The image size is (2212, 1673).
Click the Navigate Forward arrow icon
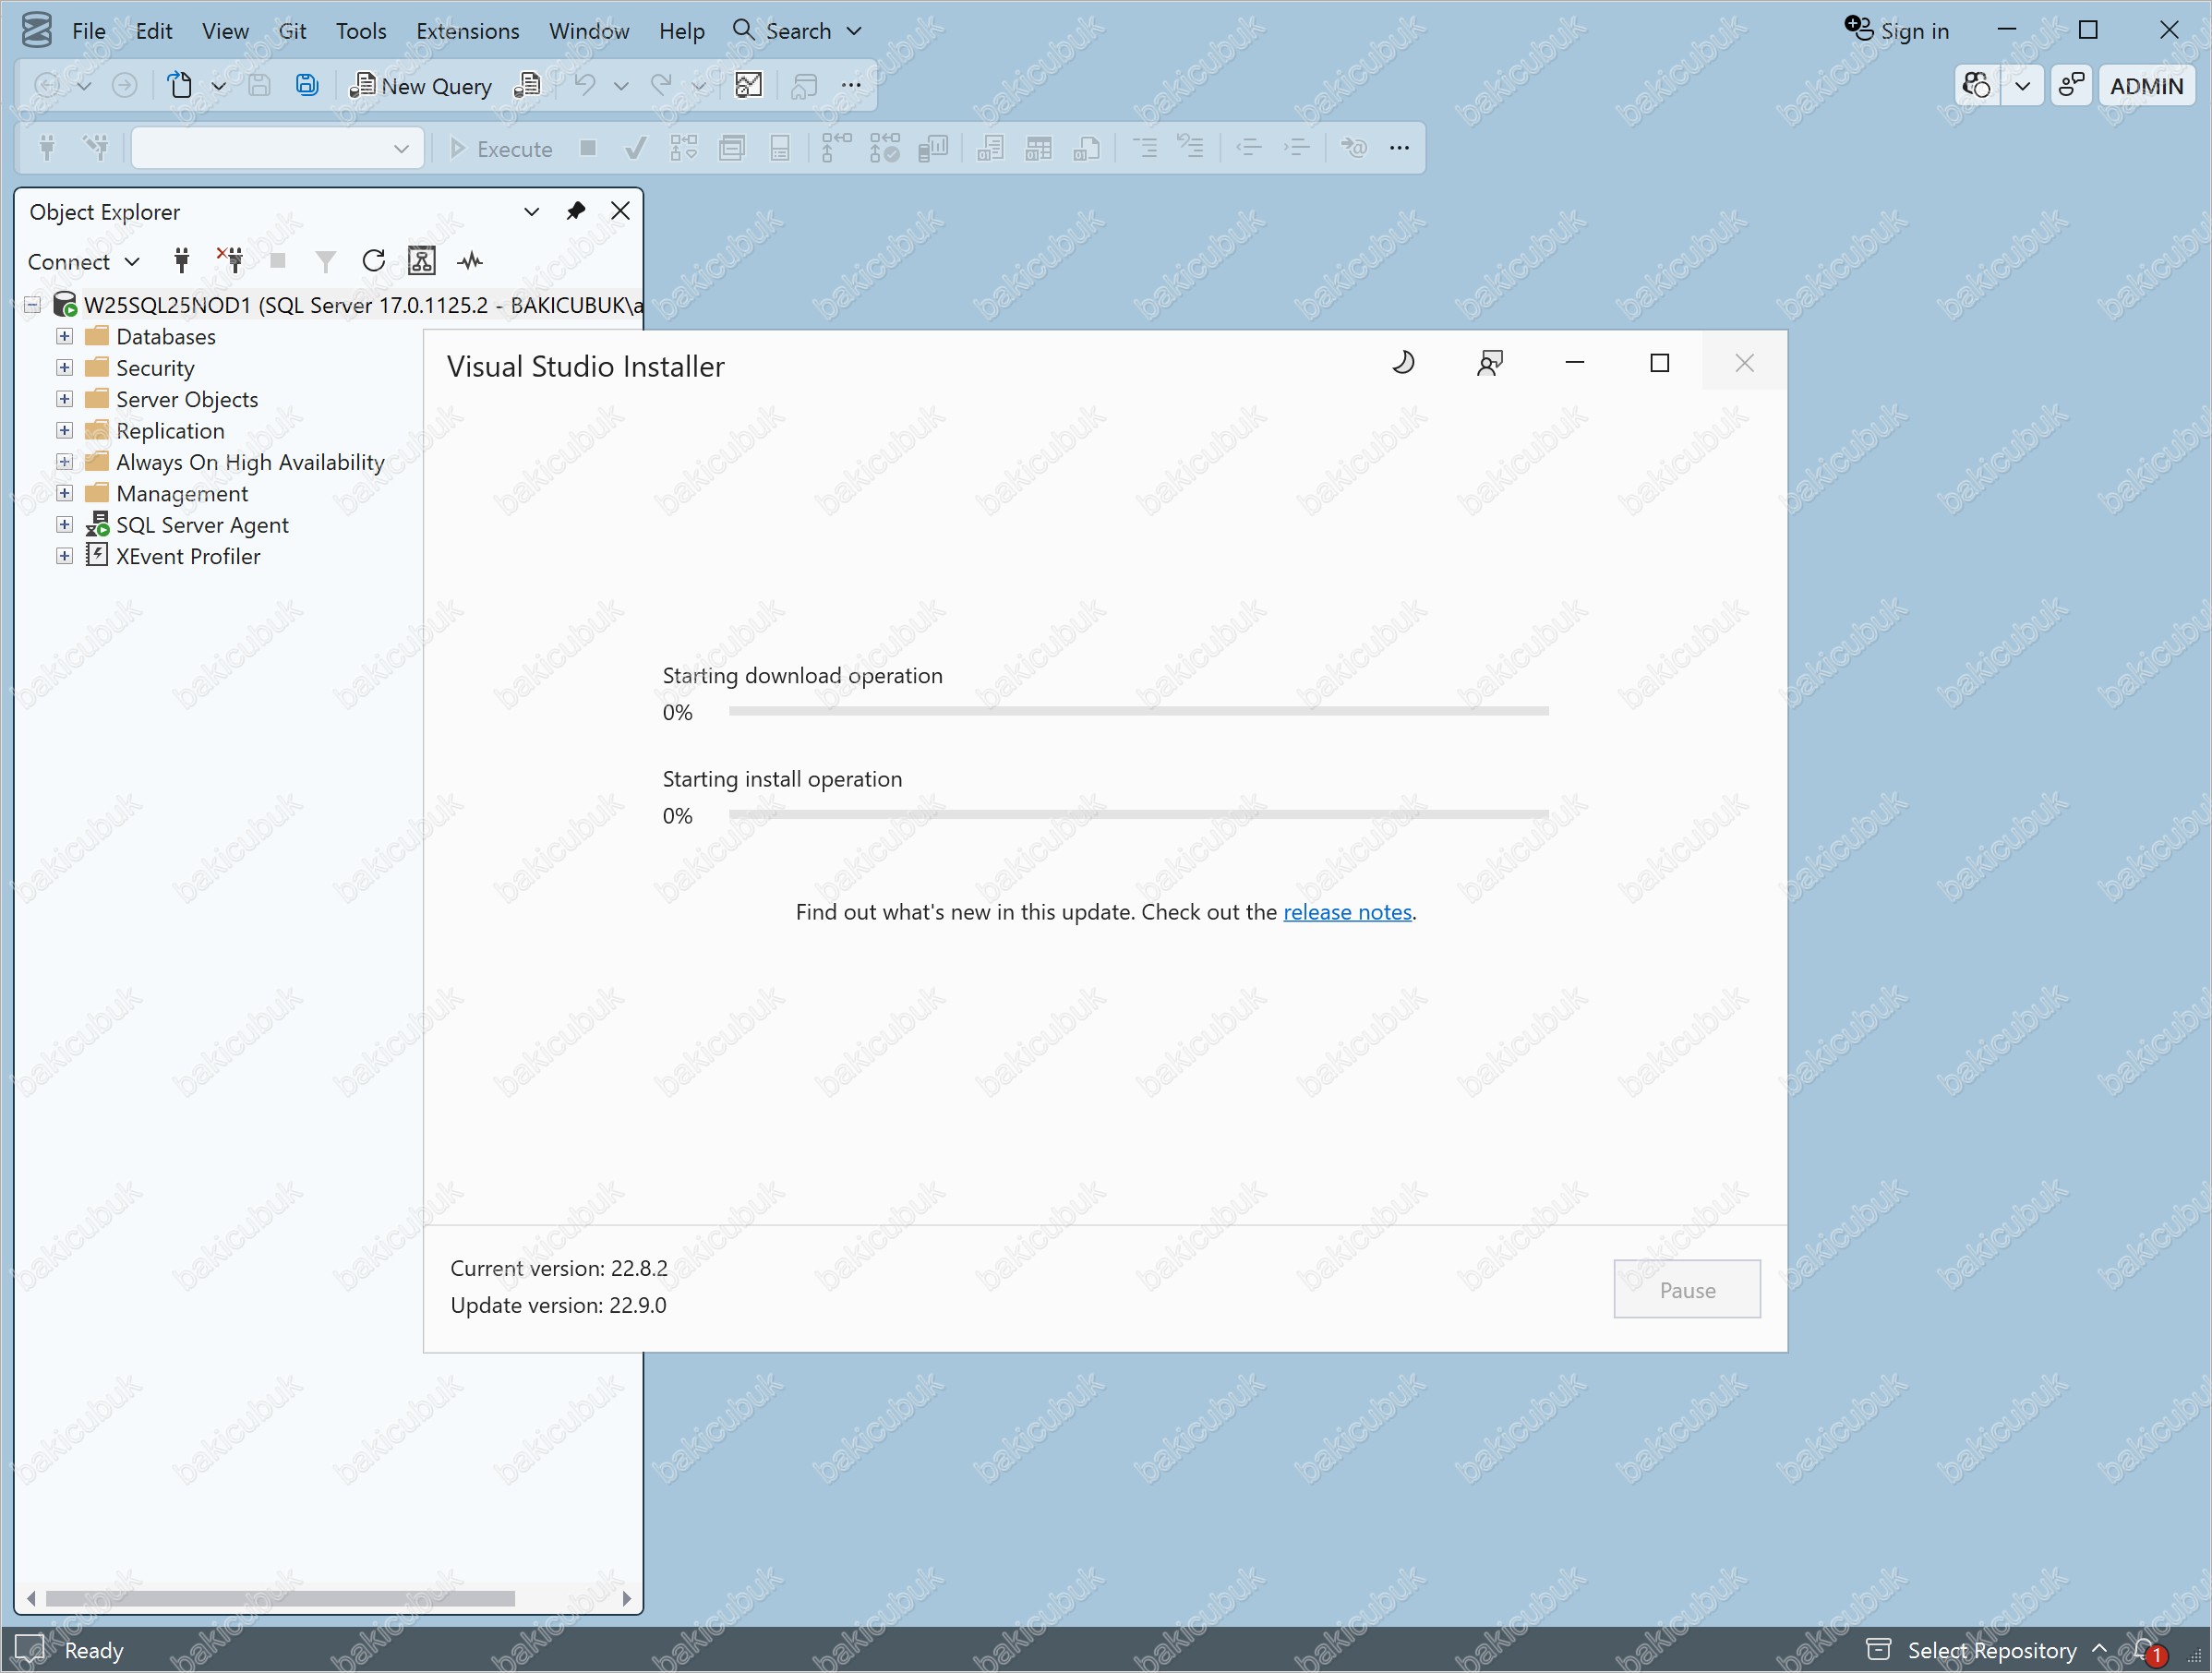pos(124,85)
